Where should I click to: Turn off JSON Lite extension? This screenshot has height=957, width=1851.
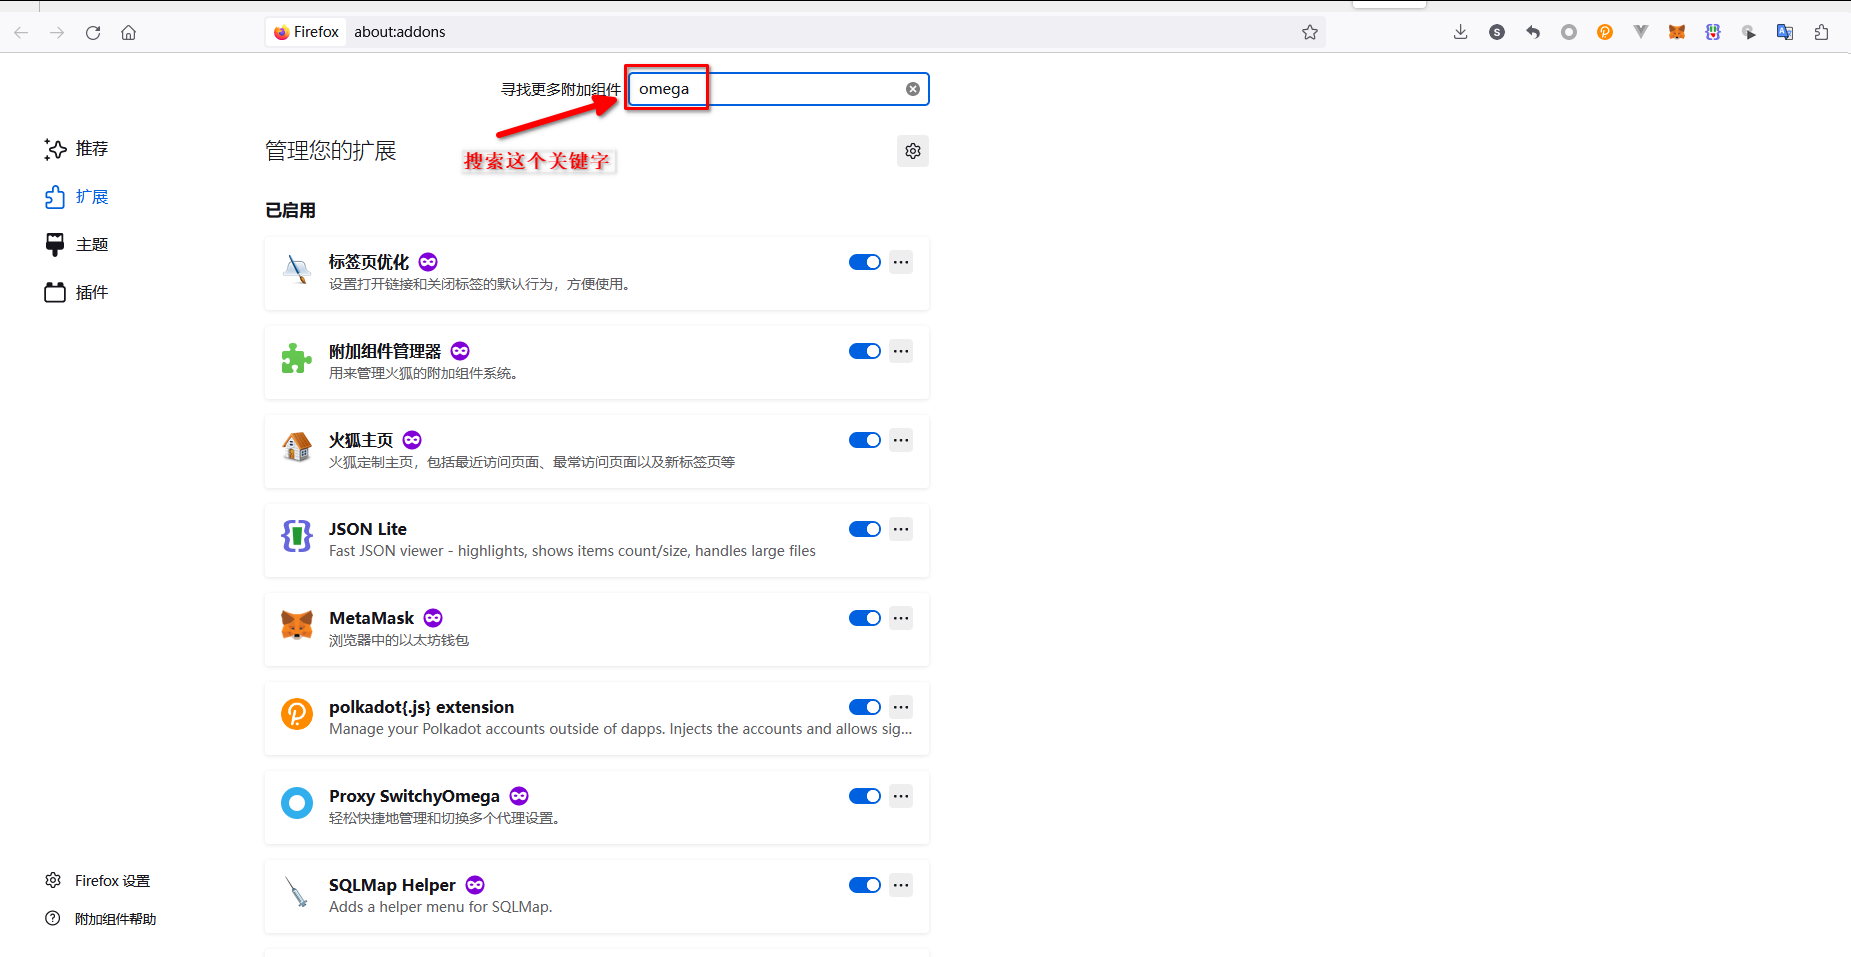point(864,529)
